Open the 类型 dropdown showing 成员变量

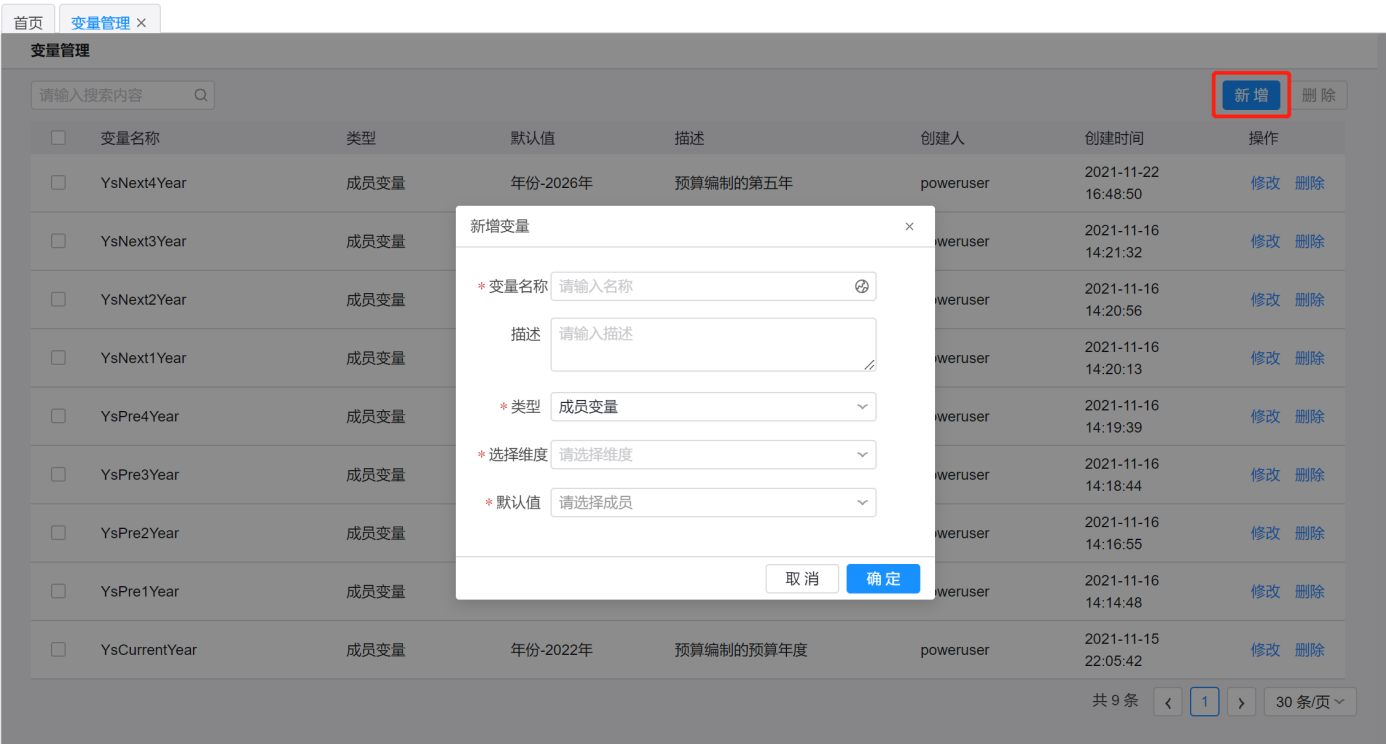point(713,407)
